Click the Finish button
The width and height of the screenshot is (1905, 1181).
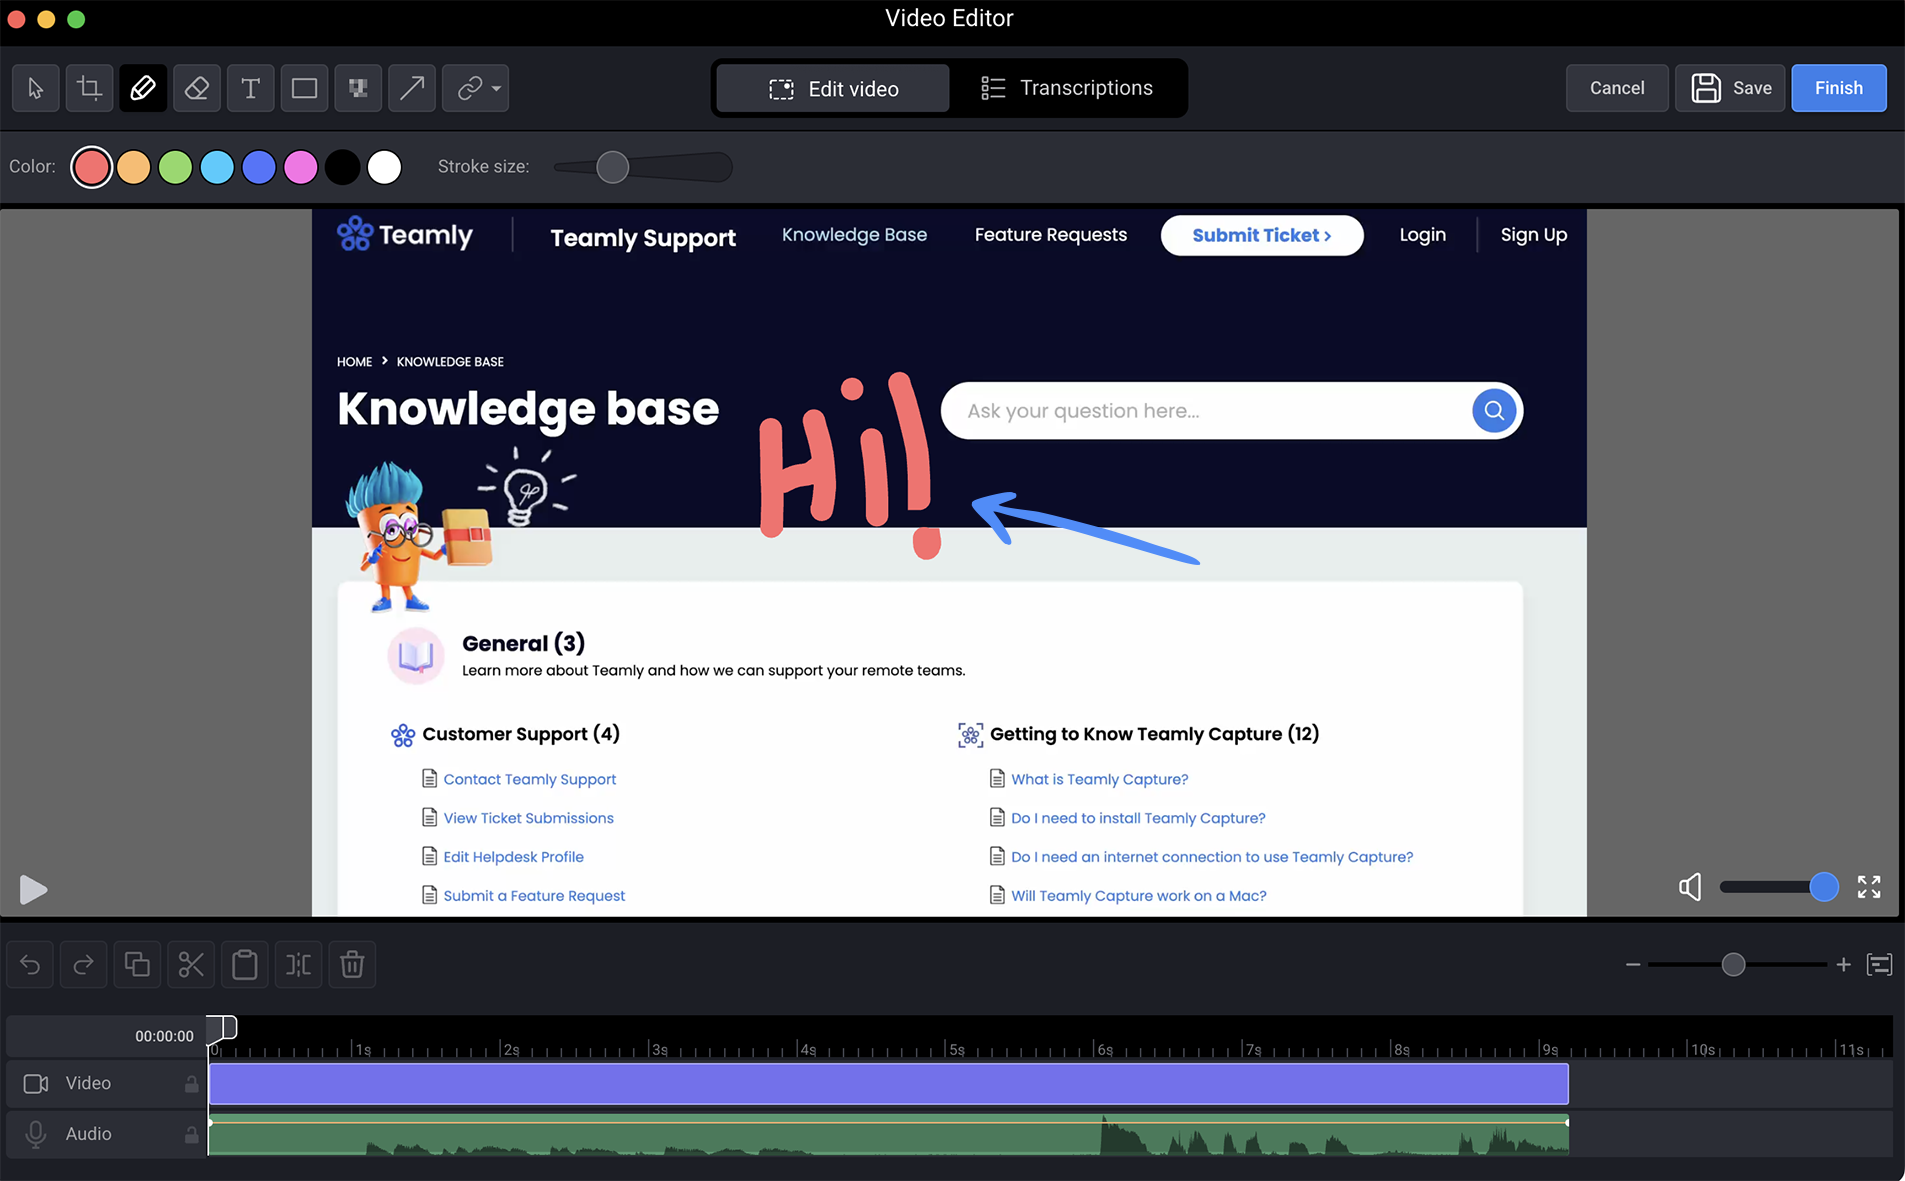[x=1839, y=88]
